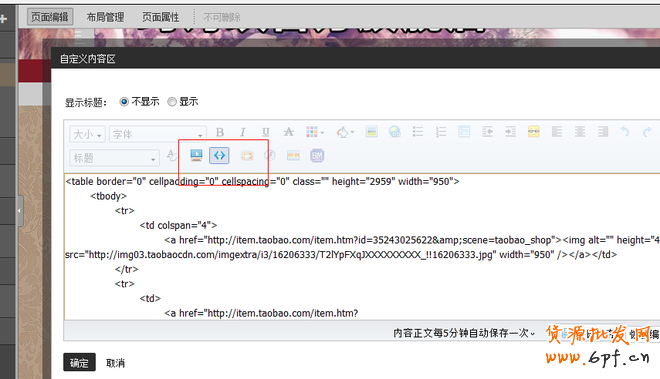The height and width of the screenshot is (379, 660).
Task: Click the 取消 cancel link
Action: click(115, 363)
